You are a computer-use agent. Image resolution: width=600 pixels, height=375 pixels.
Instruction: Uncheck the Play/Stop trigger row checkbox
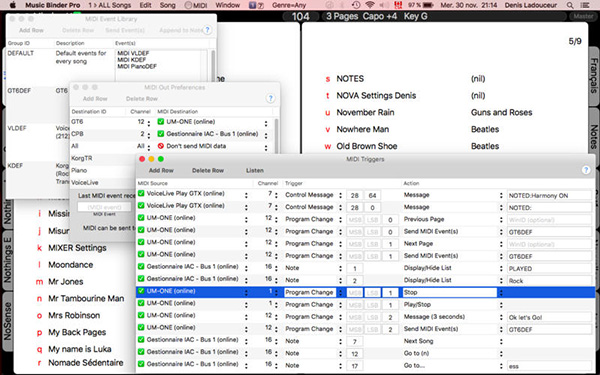tap(141, 303)
